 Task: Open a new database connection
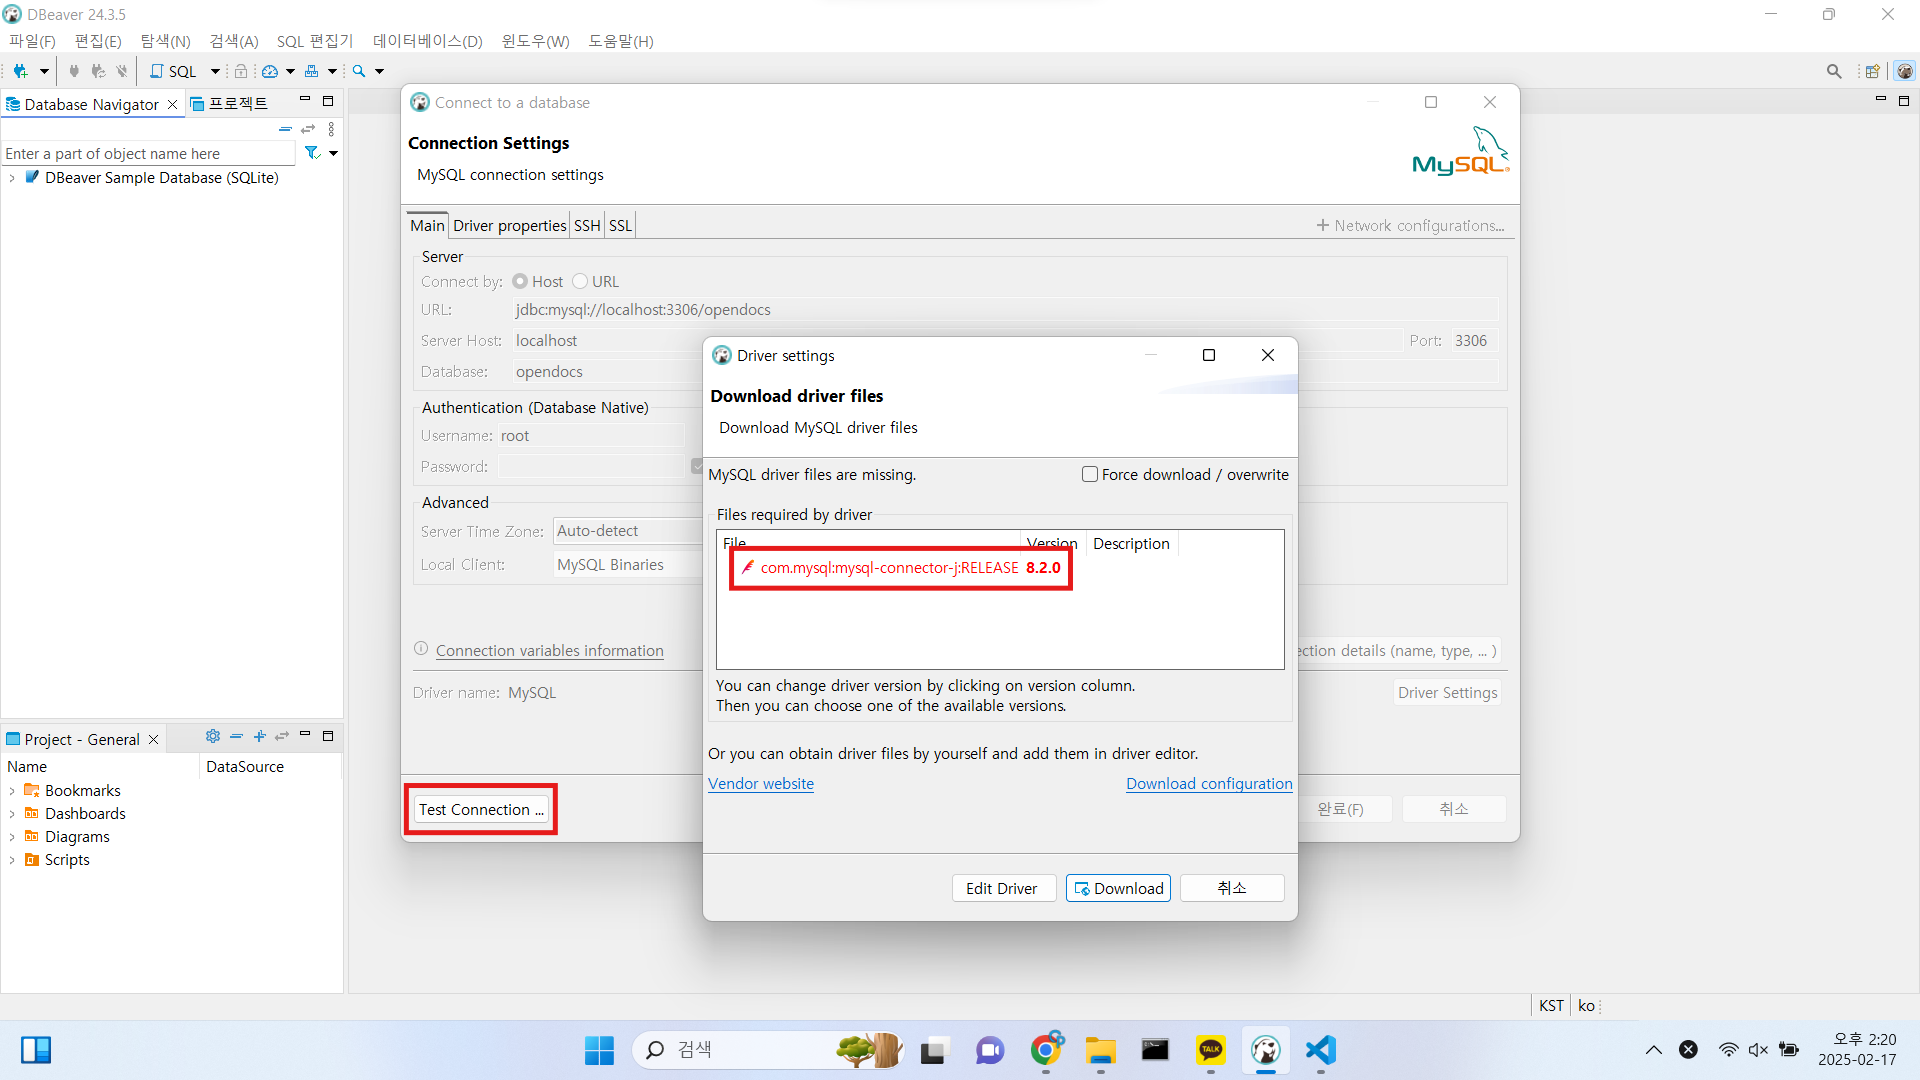[21, 71]
